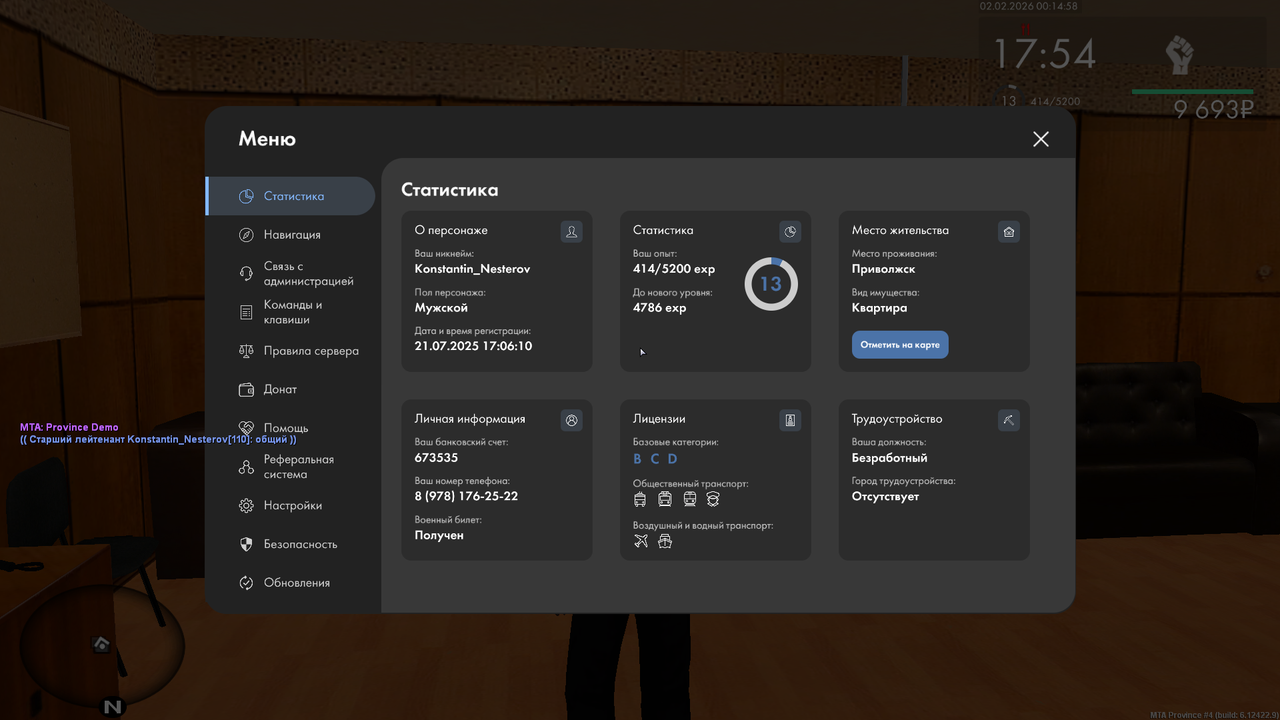This screenshot has width=1280, height=720.
Task: Click the pickaxe icon in Трудоустройство card
Action: click(1009, 420)
